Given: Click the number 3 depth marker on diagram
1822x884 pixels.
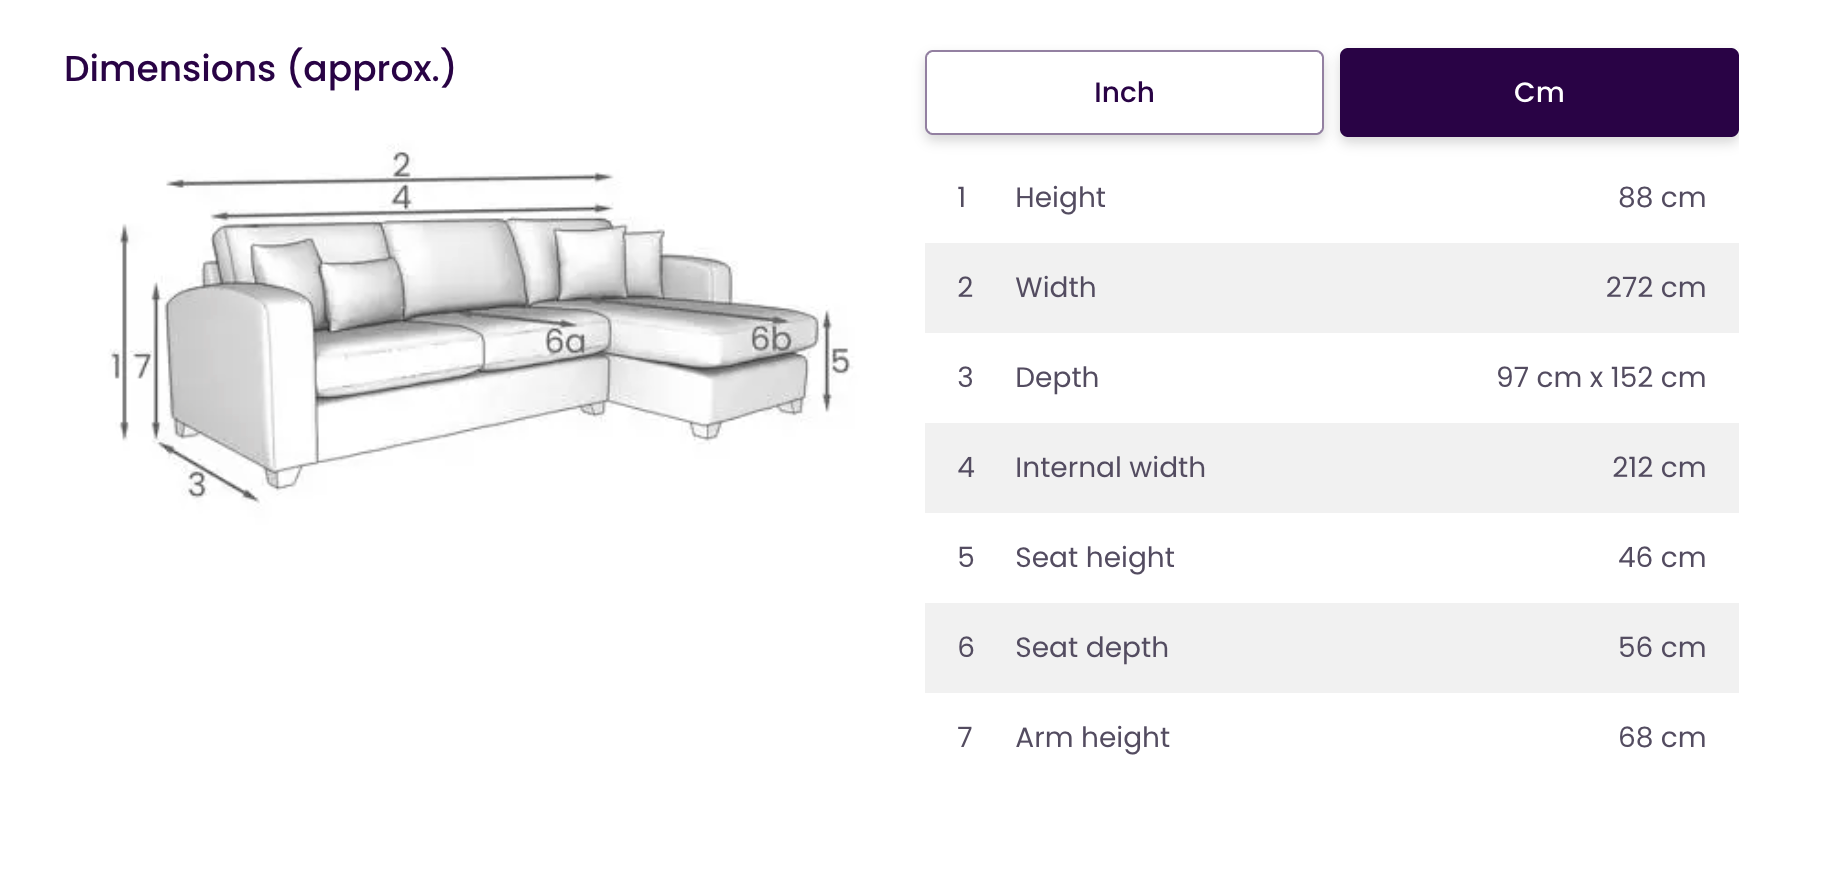Looking at the screenshot, I should [197, 484].
